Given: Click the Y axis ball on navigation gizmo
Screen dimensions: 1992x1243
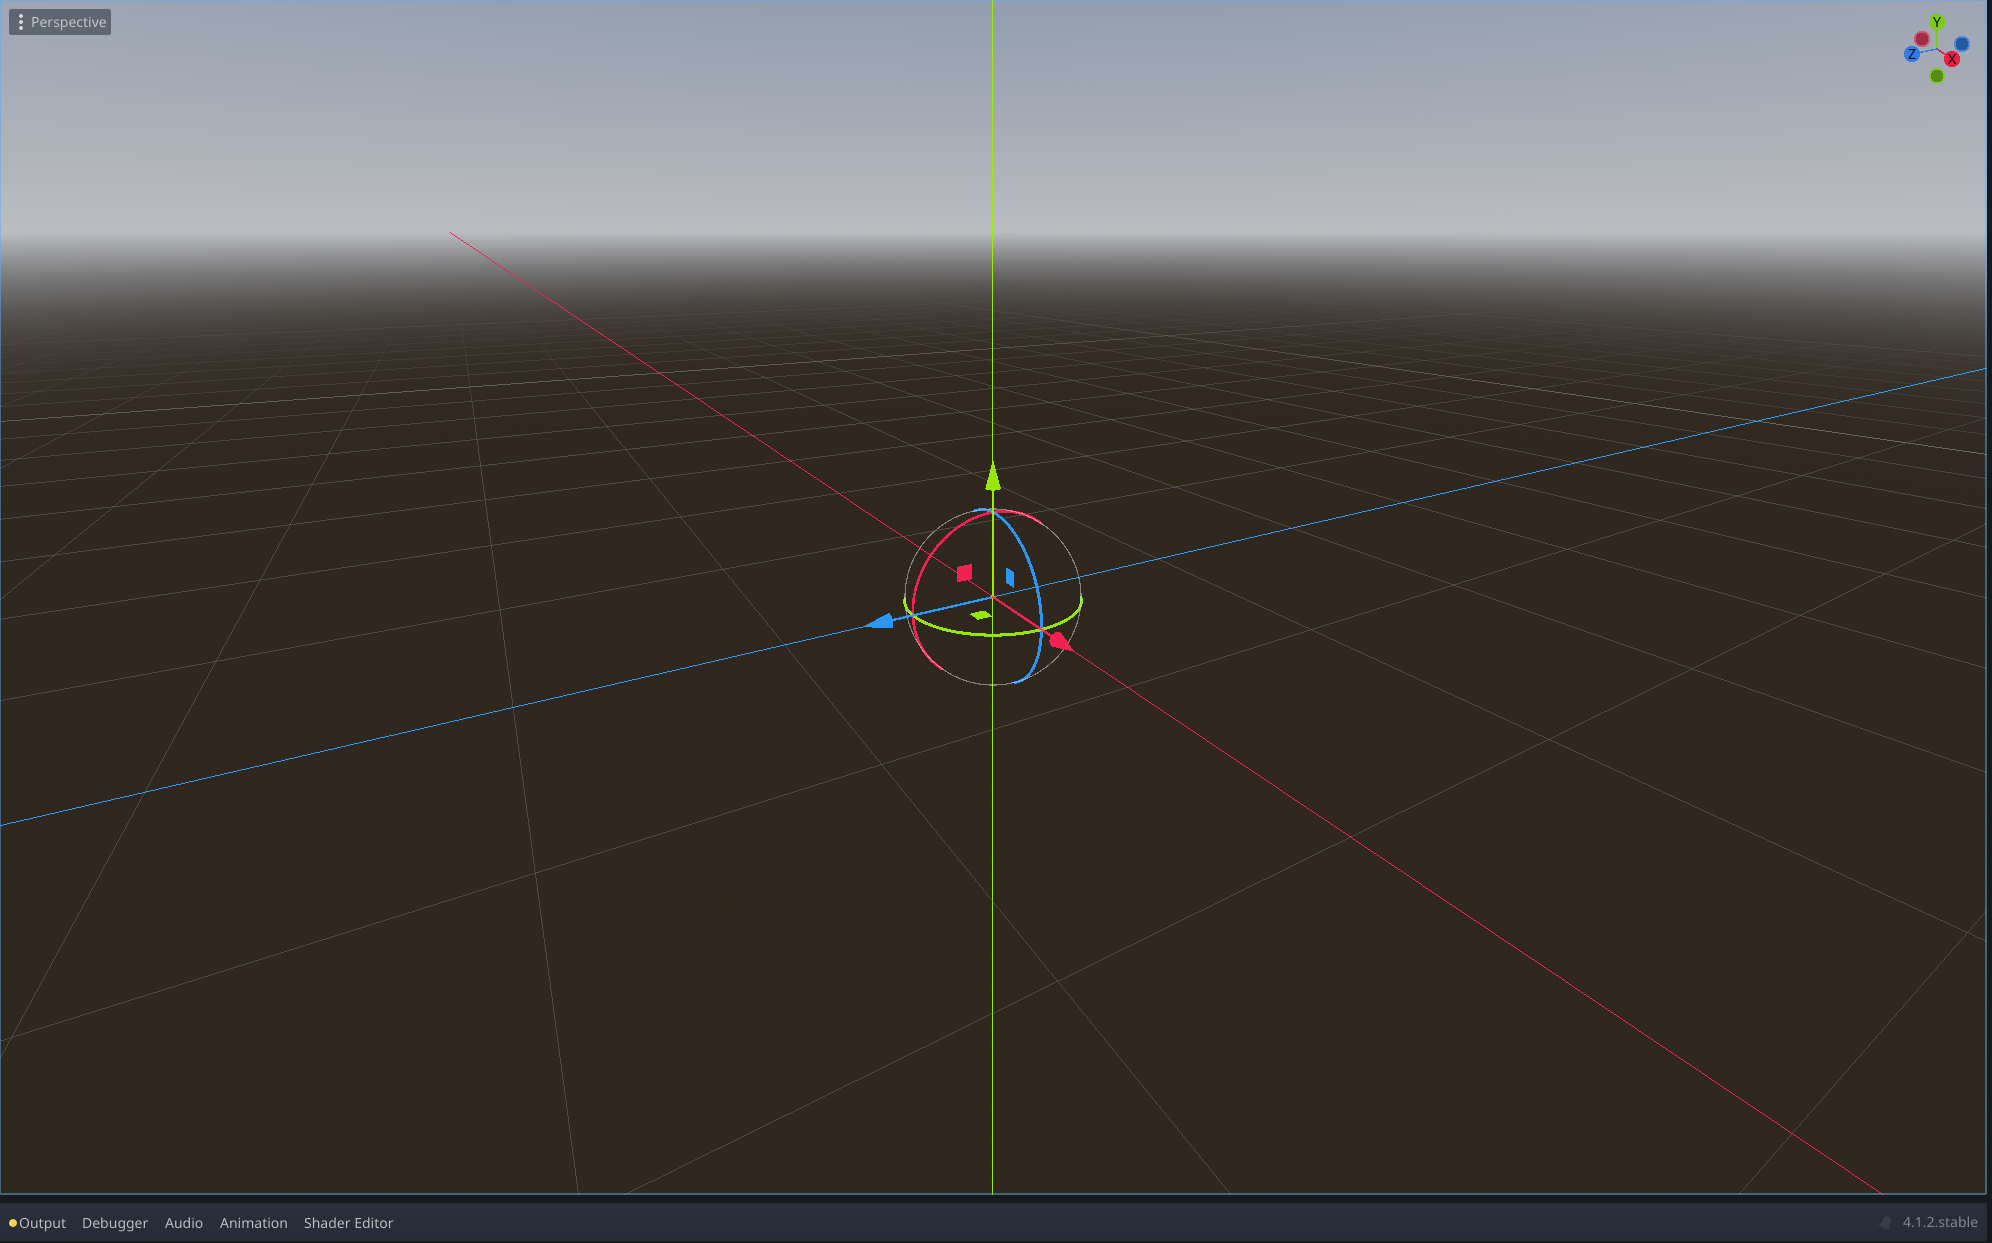Looking at the screenshot, I should 1937,22.
